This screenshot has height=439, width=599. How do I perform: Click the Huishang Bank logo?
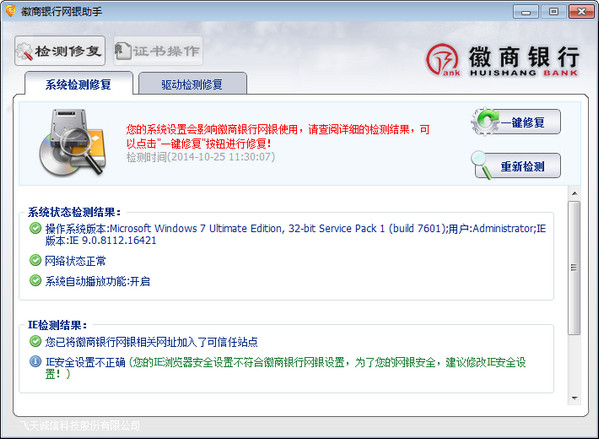tap(503, 60)
